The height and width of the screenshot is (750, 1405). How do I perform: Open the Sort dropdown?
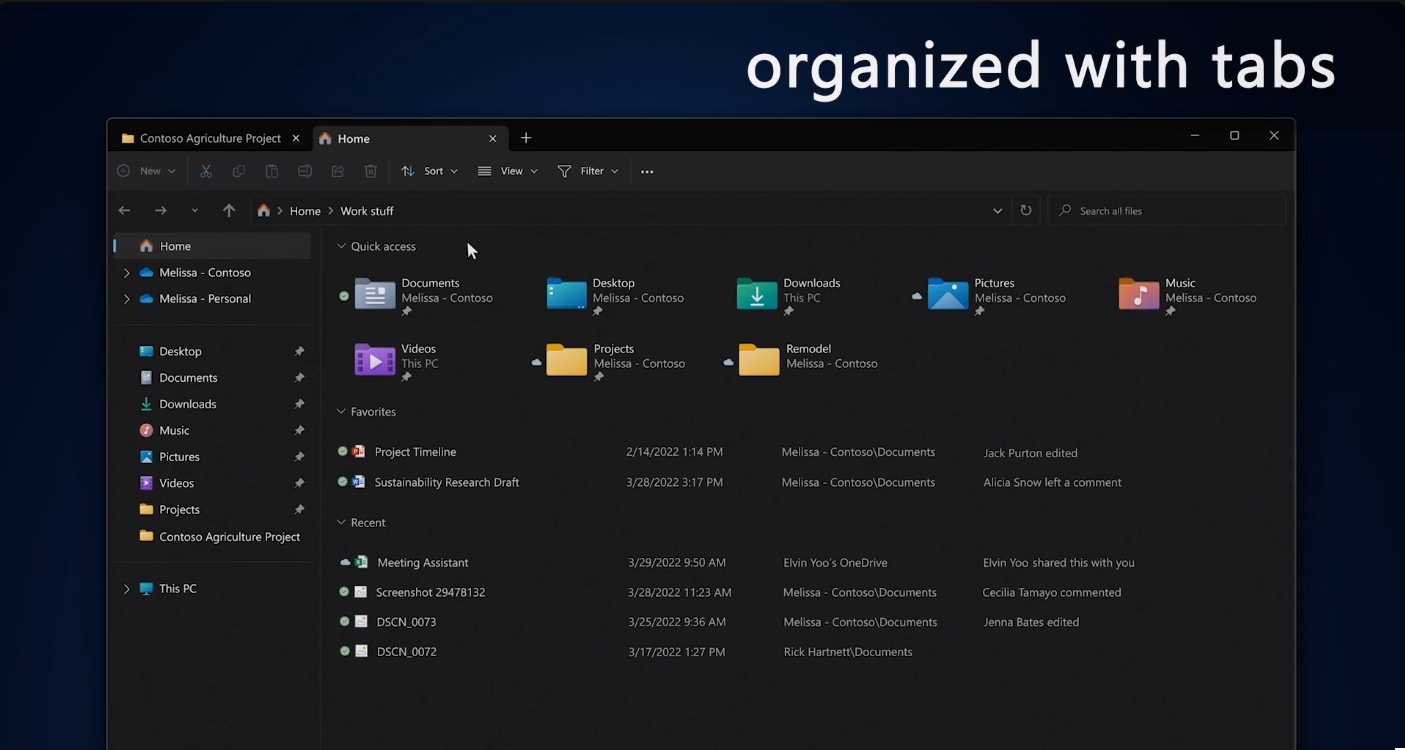point(429,171)
